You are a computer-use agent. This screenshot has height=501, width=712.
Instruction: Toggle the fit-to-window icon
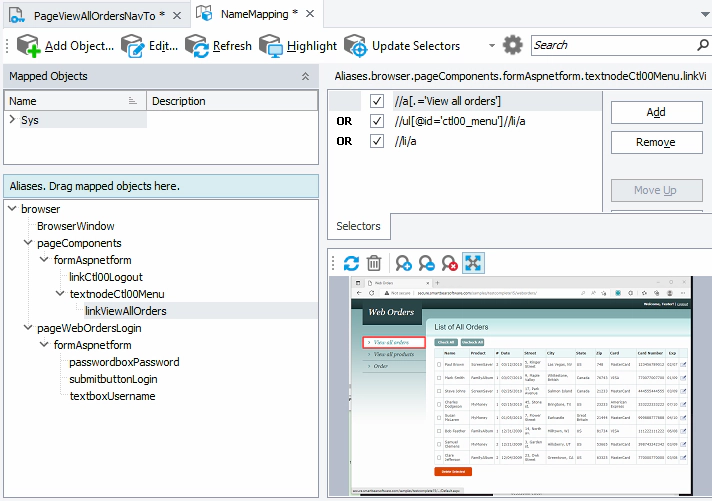pos(473,263)
